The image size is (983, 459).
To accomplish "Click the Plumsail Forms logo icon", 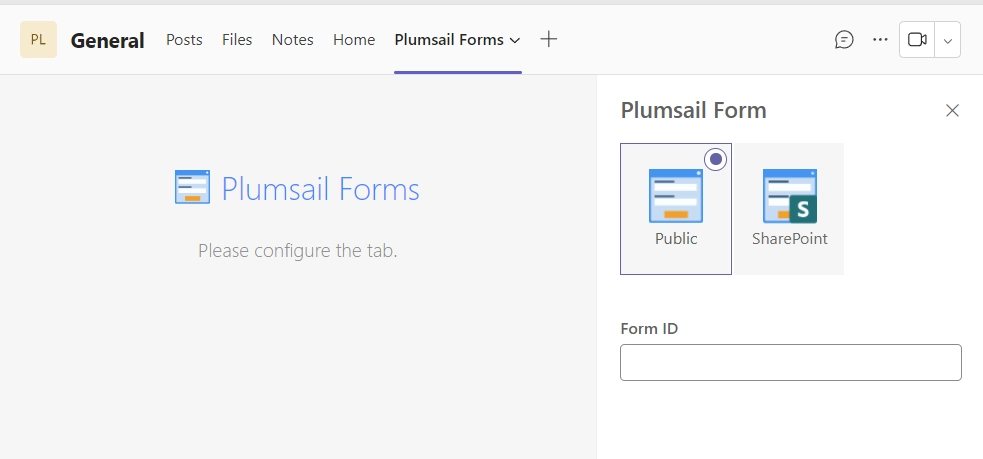I will pos(192,187).
